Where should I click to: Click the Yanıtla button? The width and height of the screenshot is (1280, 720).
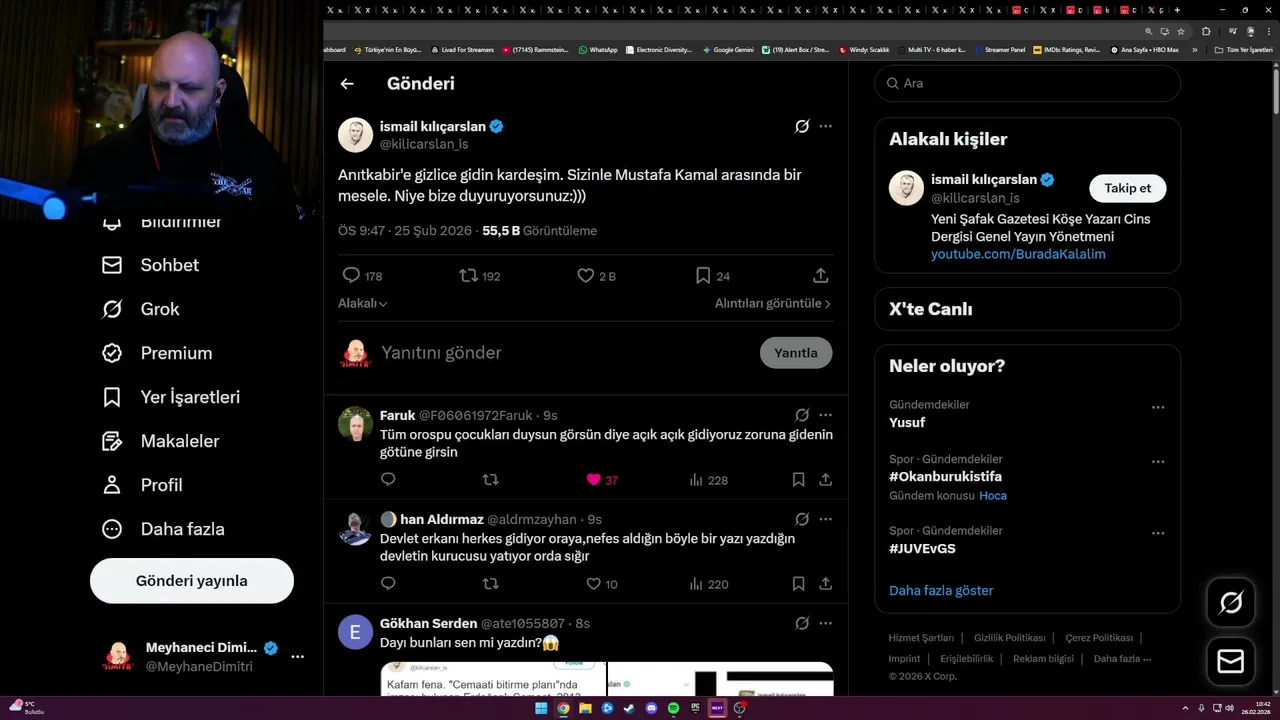pyautogui.click(x=796, y=353)
